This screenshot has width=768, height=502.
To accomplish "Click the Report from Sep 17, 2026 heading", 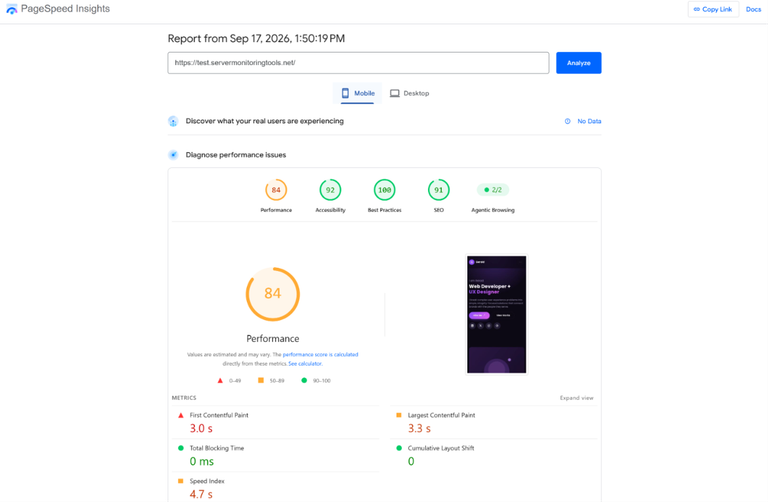I will click(x=256, y=38).
